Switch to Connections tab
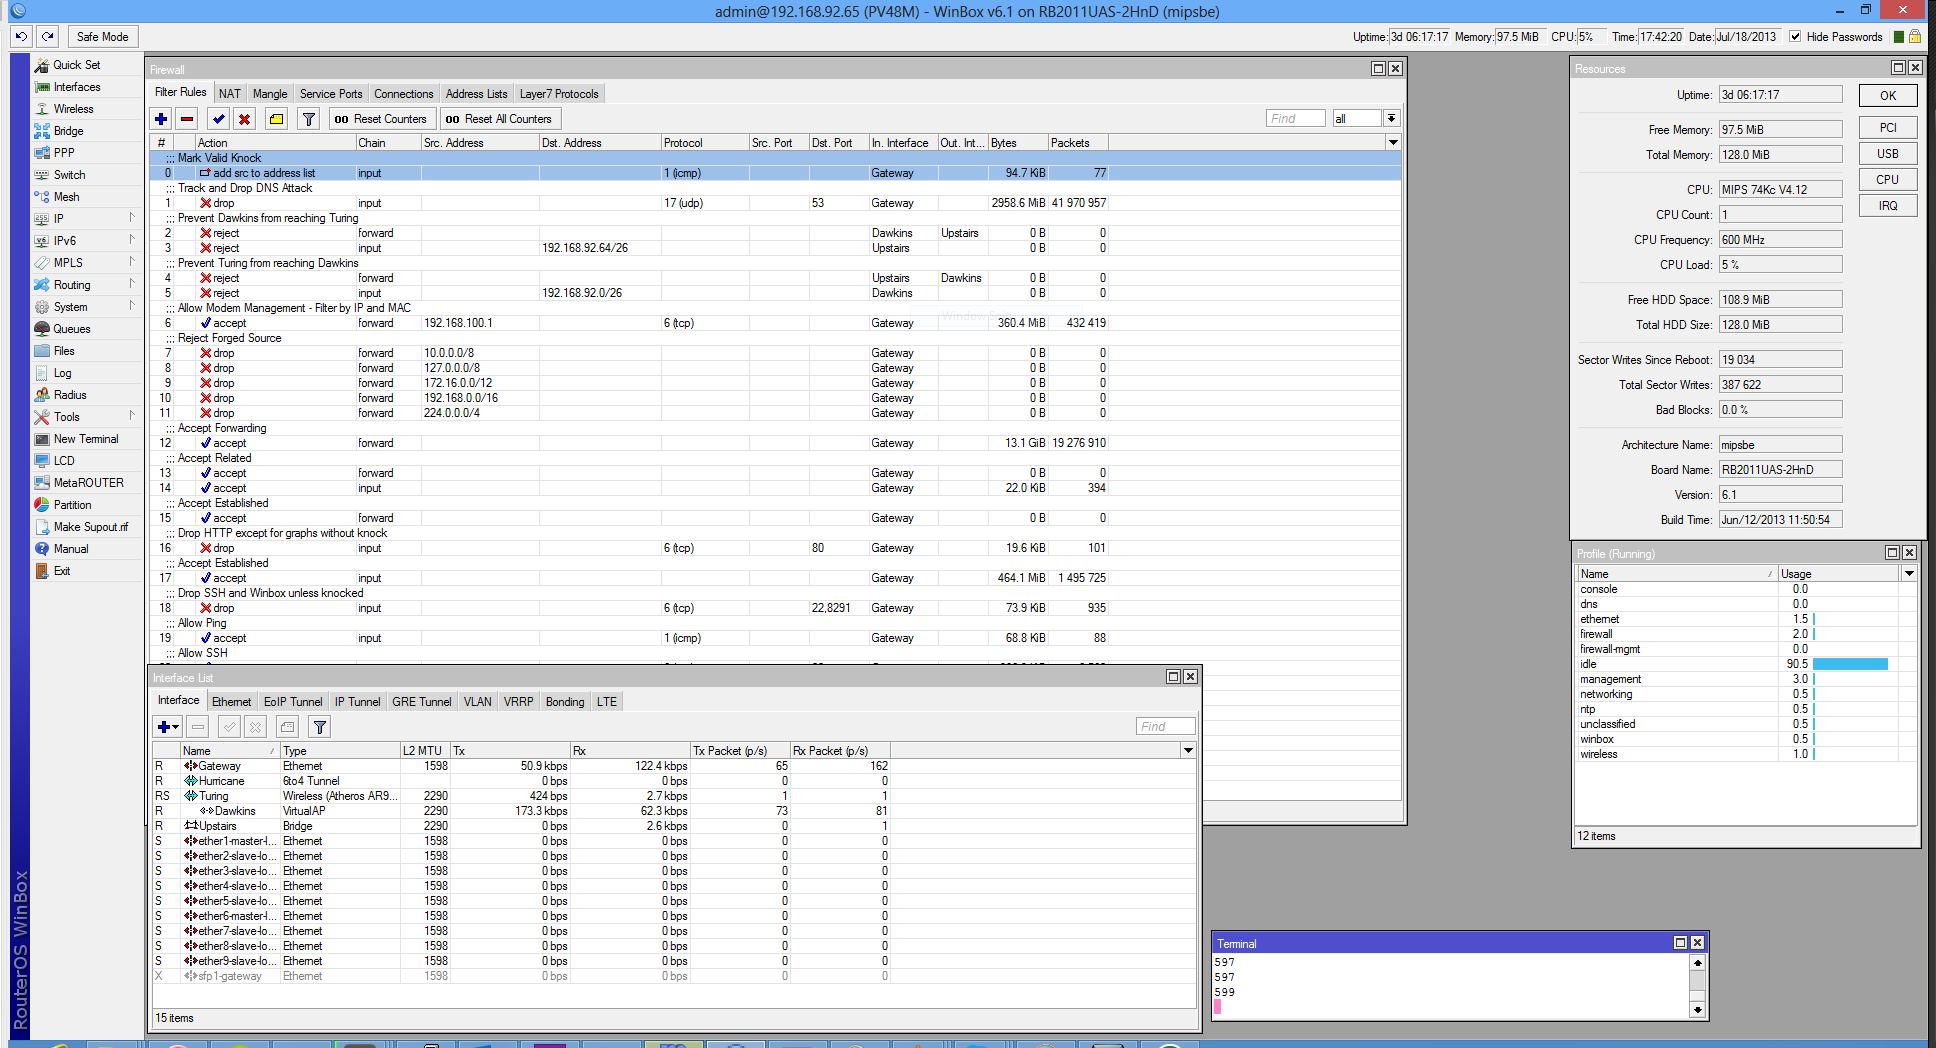This screenshot has width=1936, height=1048. click(404, 94)
